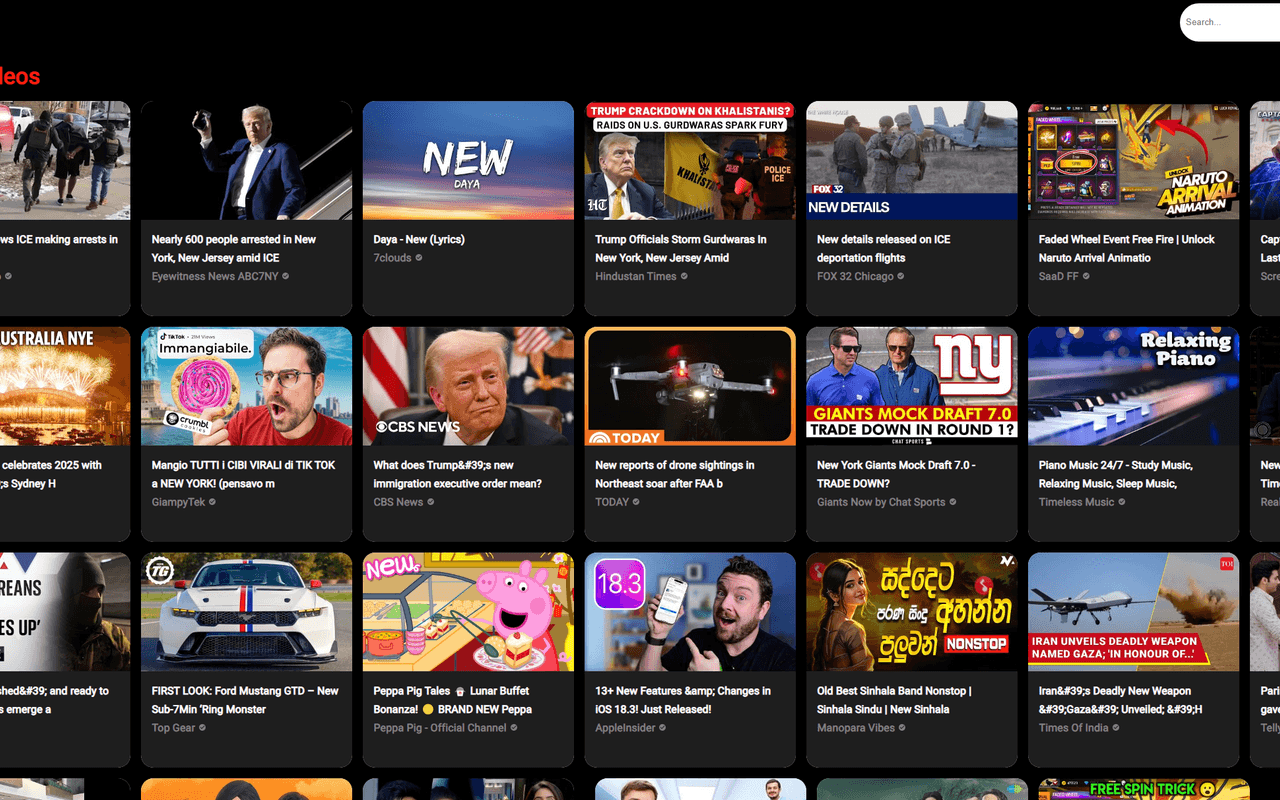1280x800 pixels.
Task: Click the verified icon beside CBS News
Action: click(x=430, y=502)
